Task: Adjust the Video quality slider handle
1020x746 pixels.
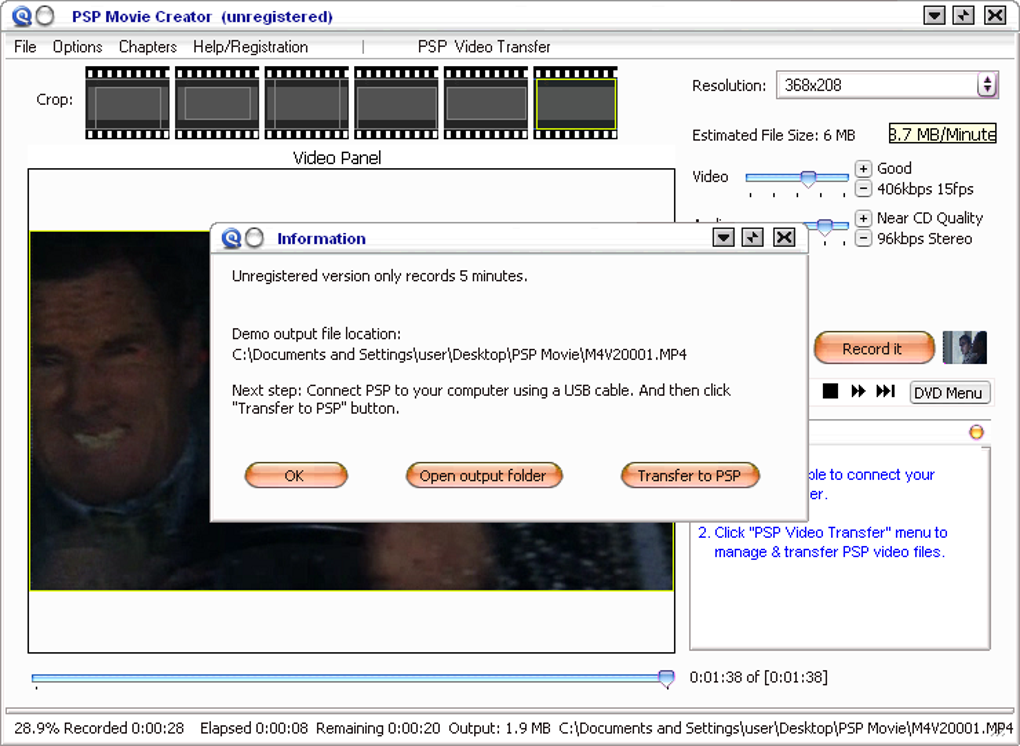Action: 808,180
